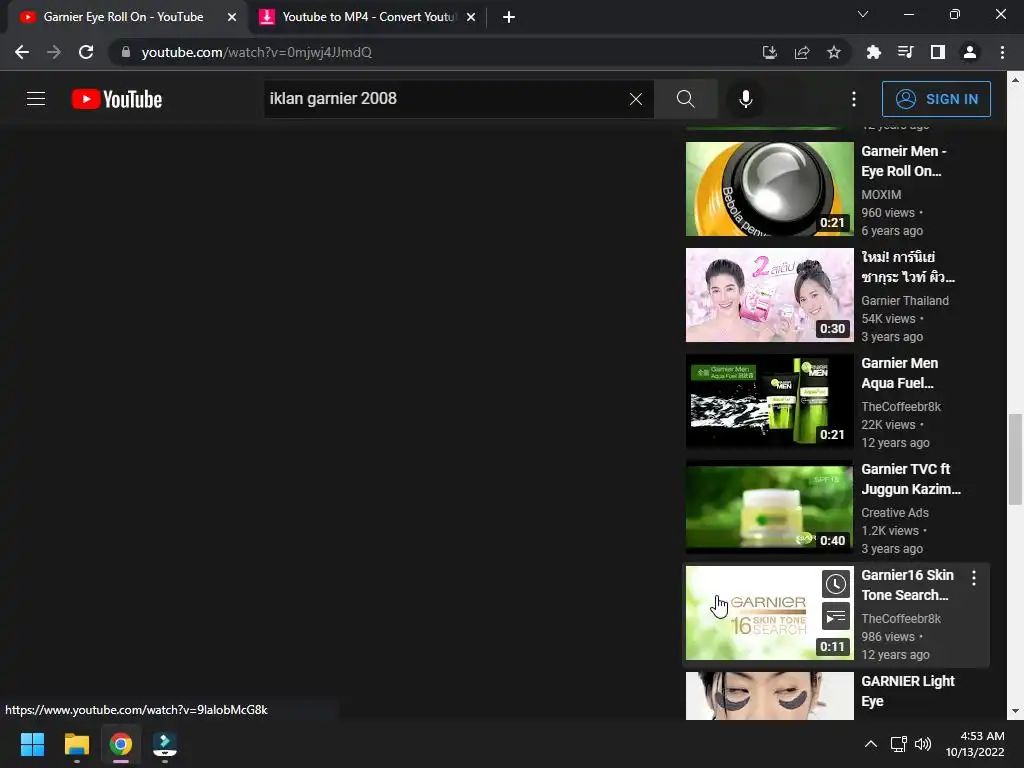The width and height of the screenshot is (1024, 768).
Task: Click the Garnier Thailand channel name
Action: click(905, 300)
